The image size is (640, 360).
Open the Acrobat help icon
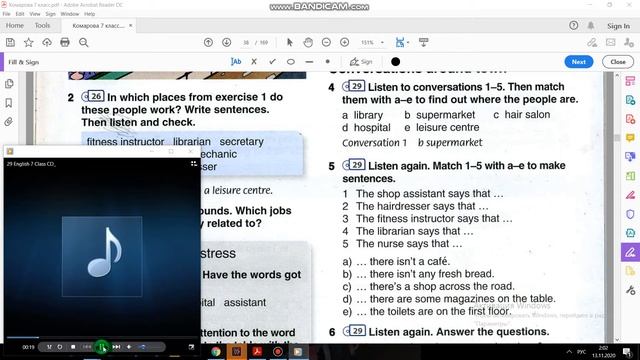(573, 25)
